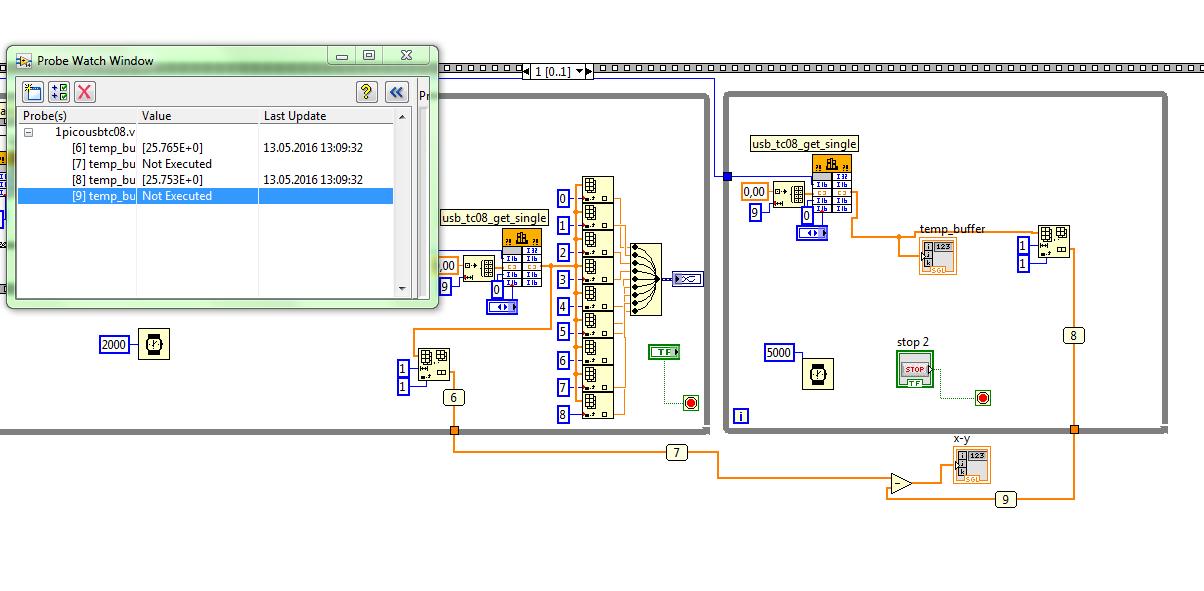Click the temp_buffer array indicator terminal
Viewport: 1204px width, 591px height.
[938, 256]
